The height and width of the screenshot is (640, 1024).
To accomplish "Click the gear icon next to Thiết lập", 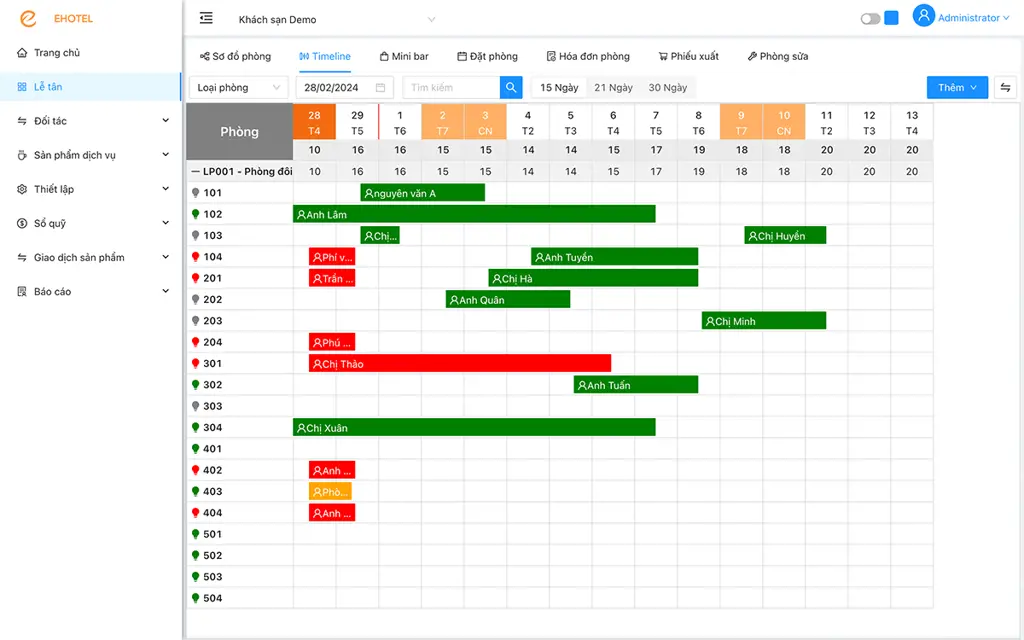I will point(22,189).
